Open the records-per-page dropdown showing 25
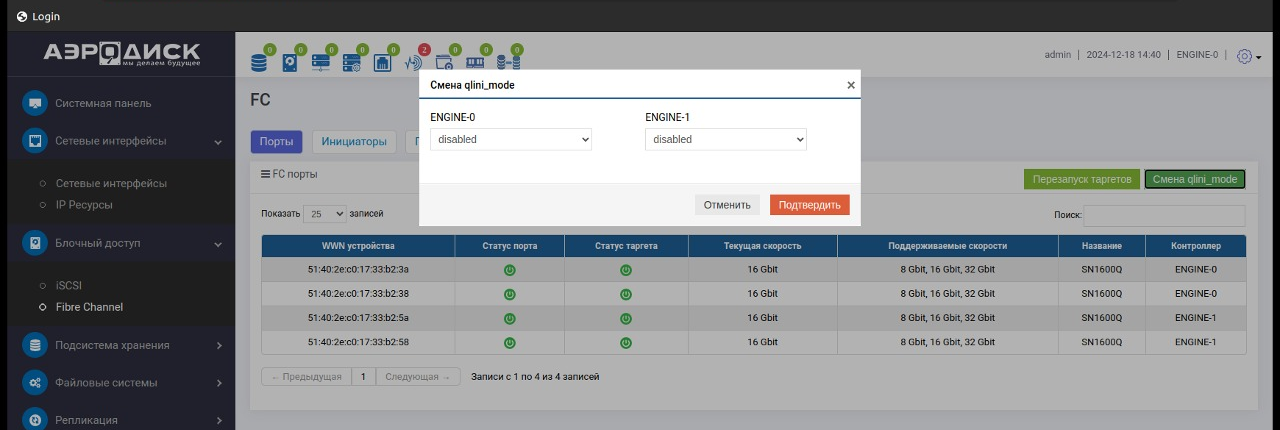This screenshot has width=1280, height=430. [x=325, y=214]
